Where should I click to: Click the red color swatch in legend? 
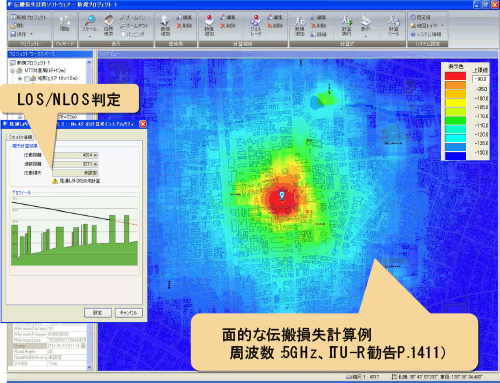tap(455, 76)
